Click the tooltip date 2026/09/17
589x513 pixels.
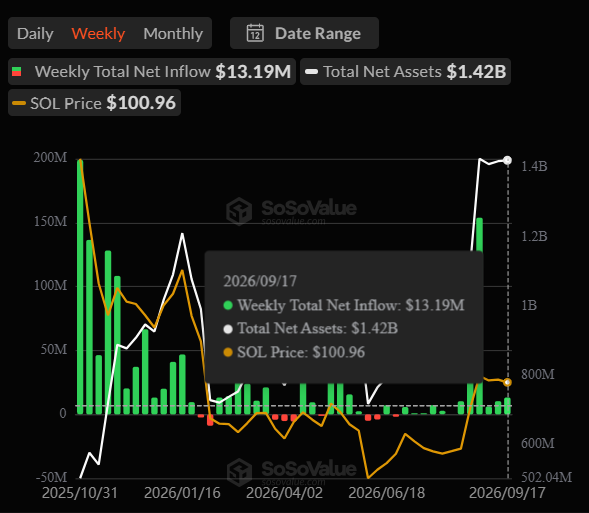(x=260, y=281)
